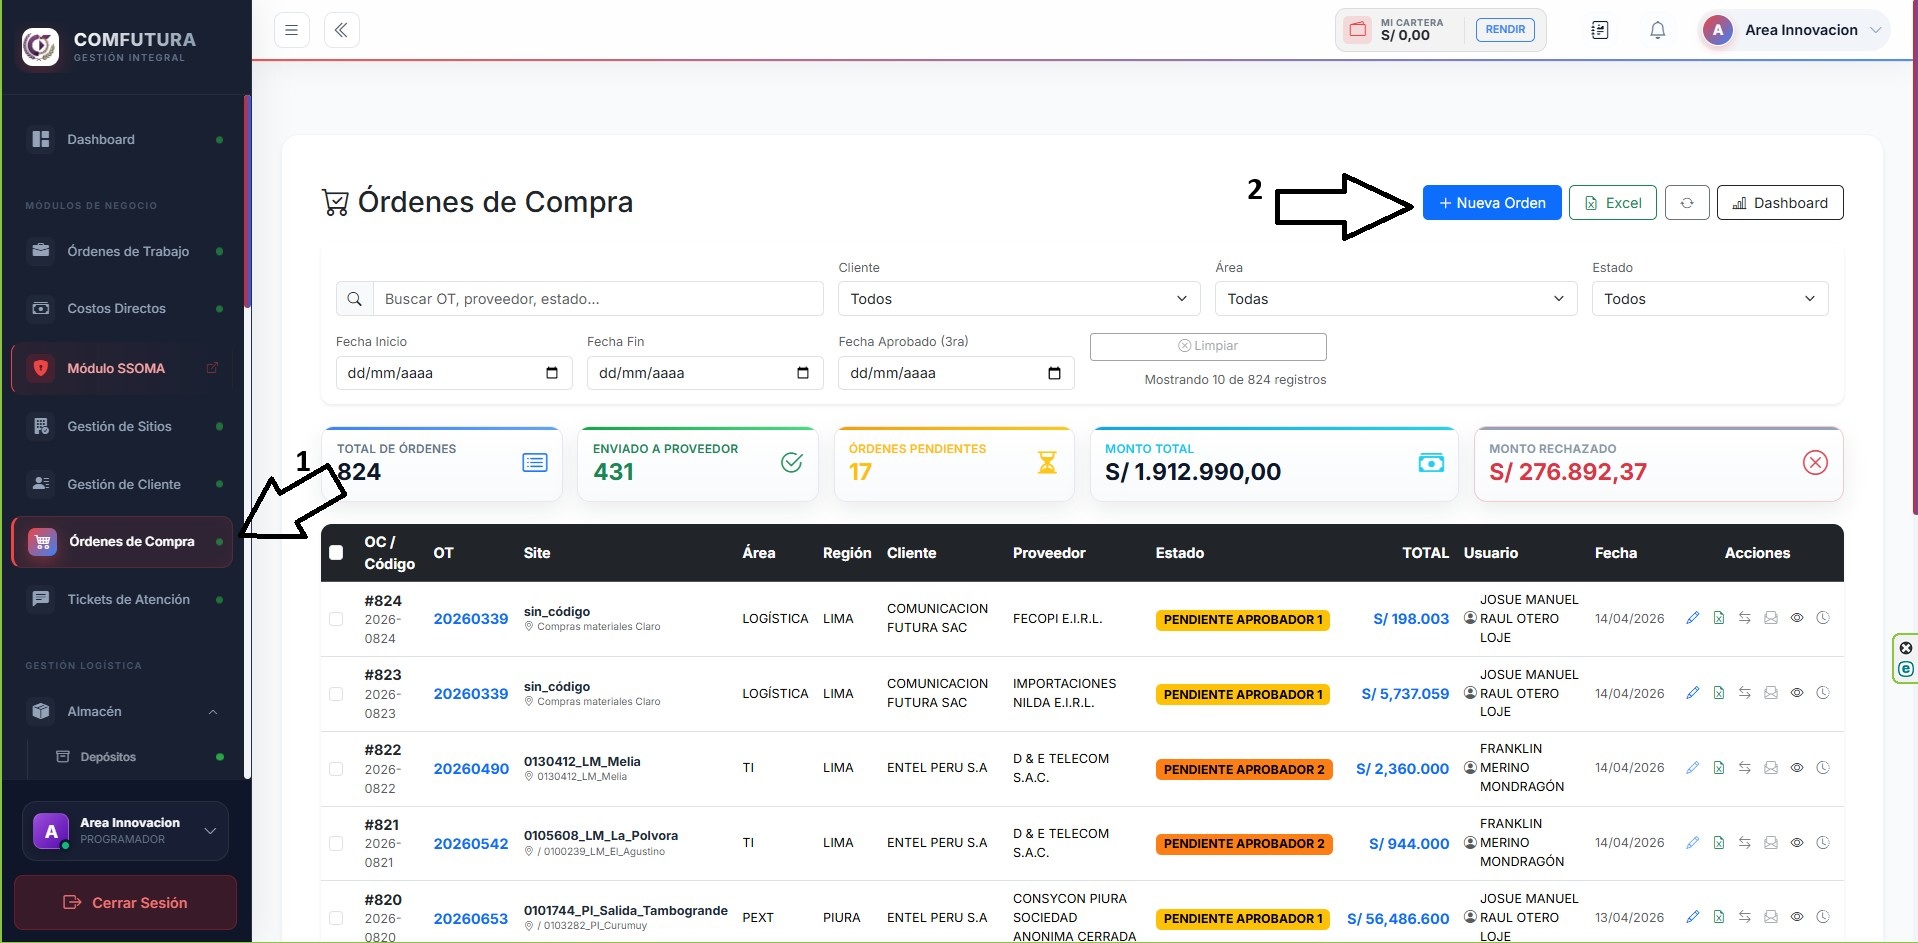Viewport: 1918px width, 943px height.
Task: Click the hamburger menu icon in header
Action: click(x=291, y=30)
